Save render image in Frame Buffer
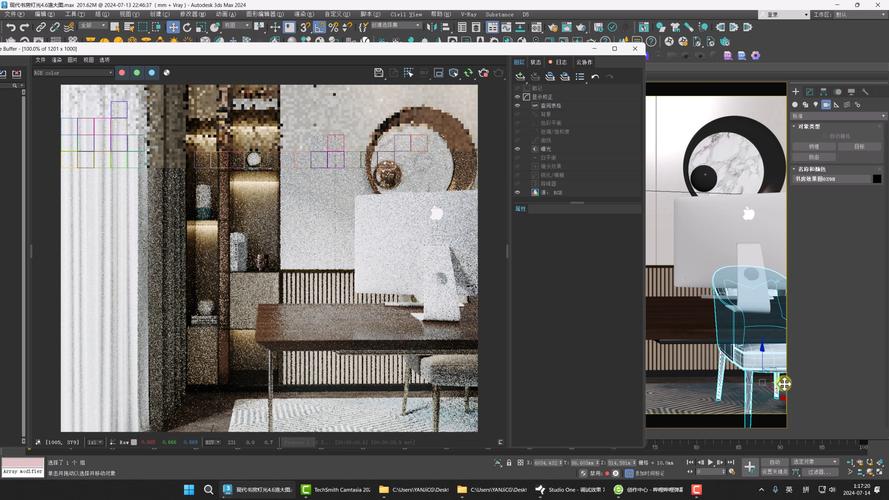 click(379, 73)
